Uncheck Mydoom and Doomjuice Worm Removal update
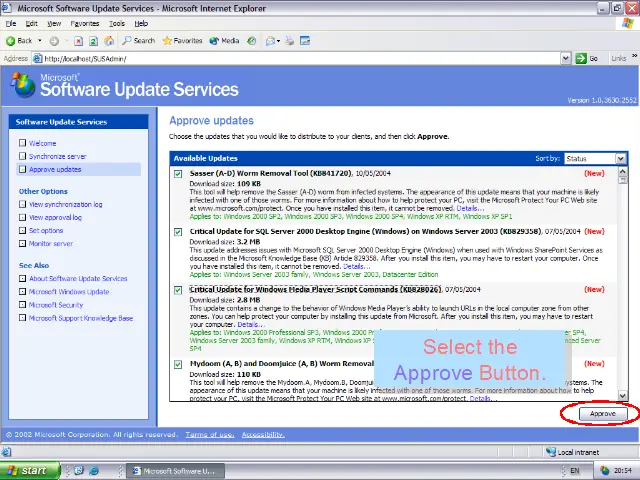 tap(178, 364)
